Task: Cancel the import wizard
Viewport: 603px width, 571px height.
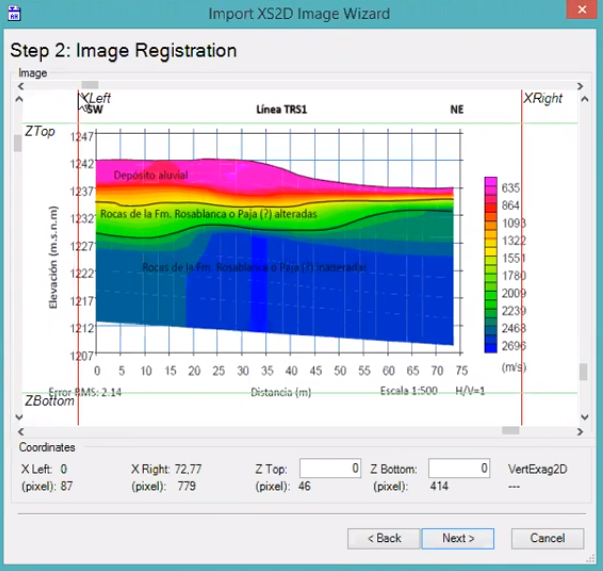Action: 547,538
